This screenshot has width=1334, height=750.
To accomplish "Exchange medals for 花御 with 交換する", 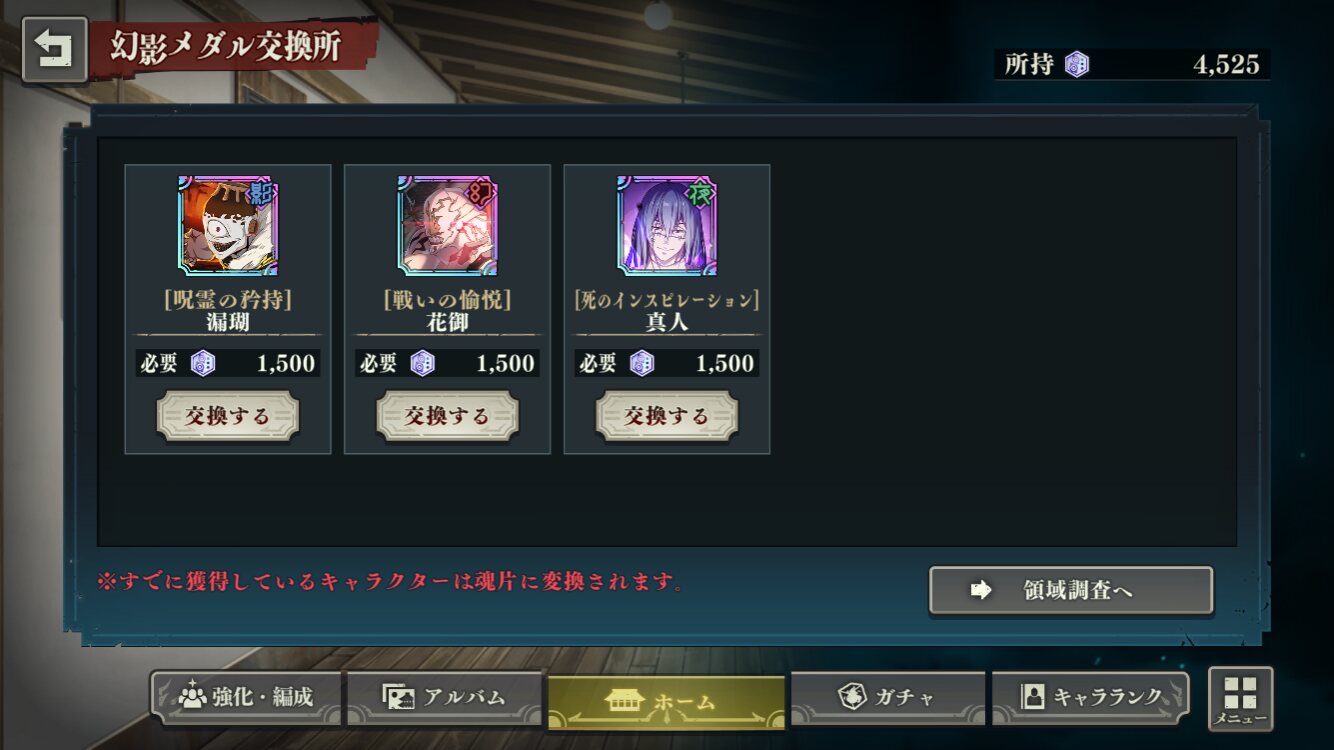I will pos(447,416).
